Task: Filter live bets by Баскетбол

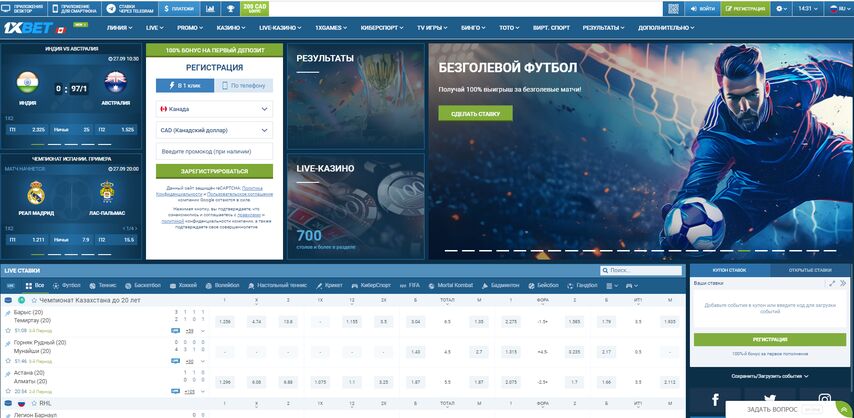Action: pos(143,285)
